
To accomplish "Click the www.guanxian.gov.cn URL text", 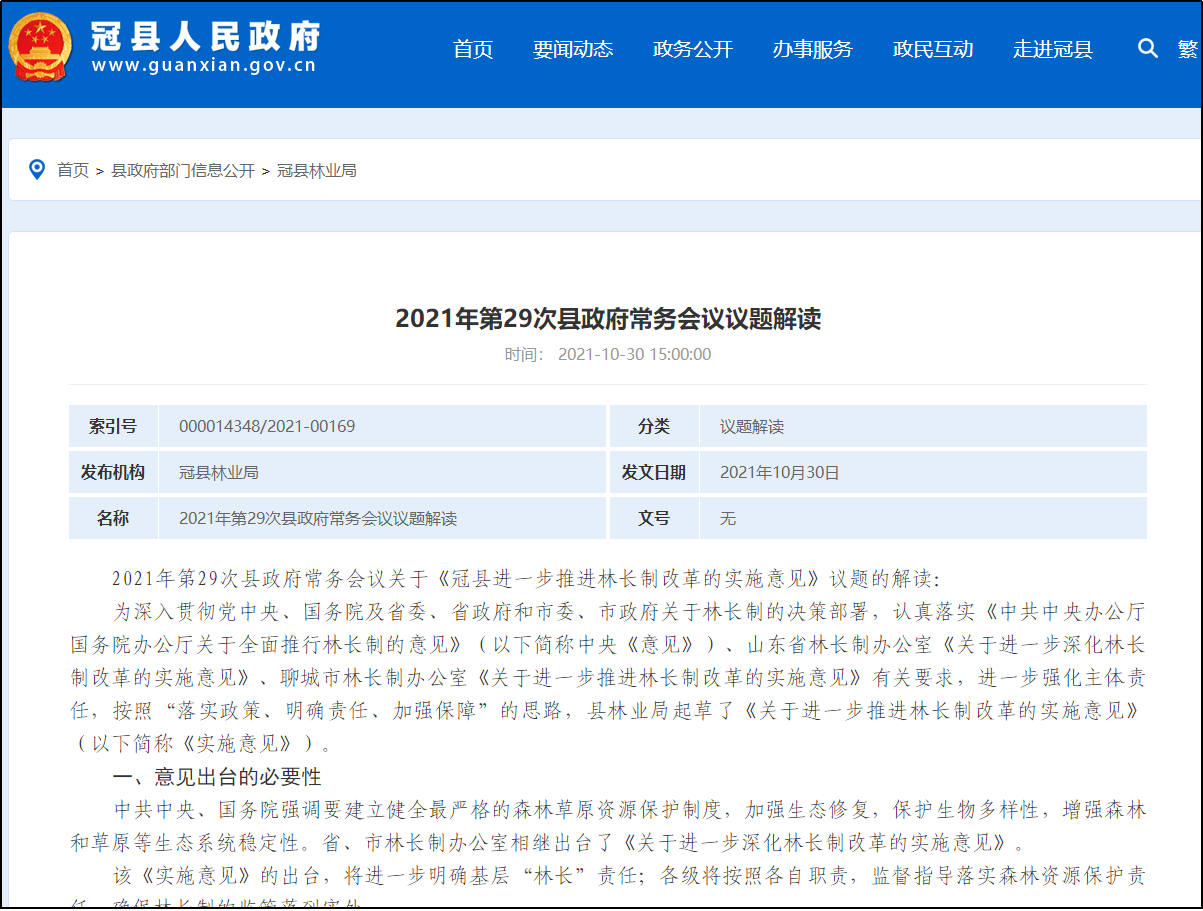I will (x=204, y=67).
